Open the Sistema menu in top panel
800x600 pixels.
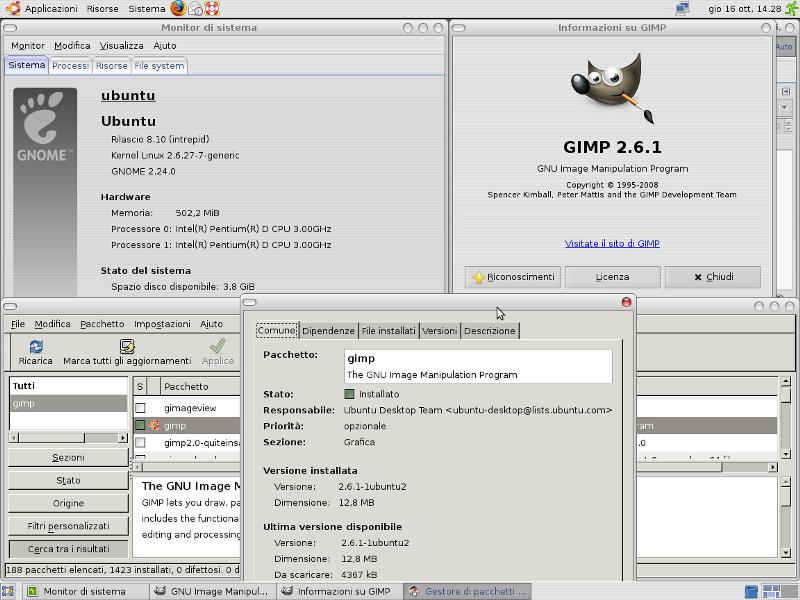click(146, 9)
